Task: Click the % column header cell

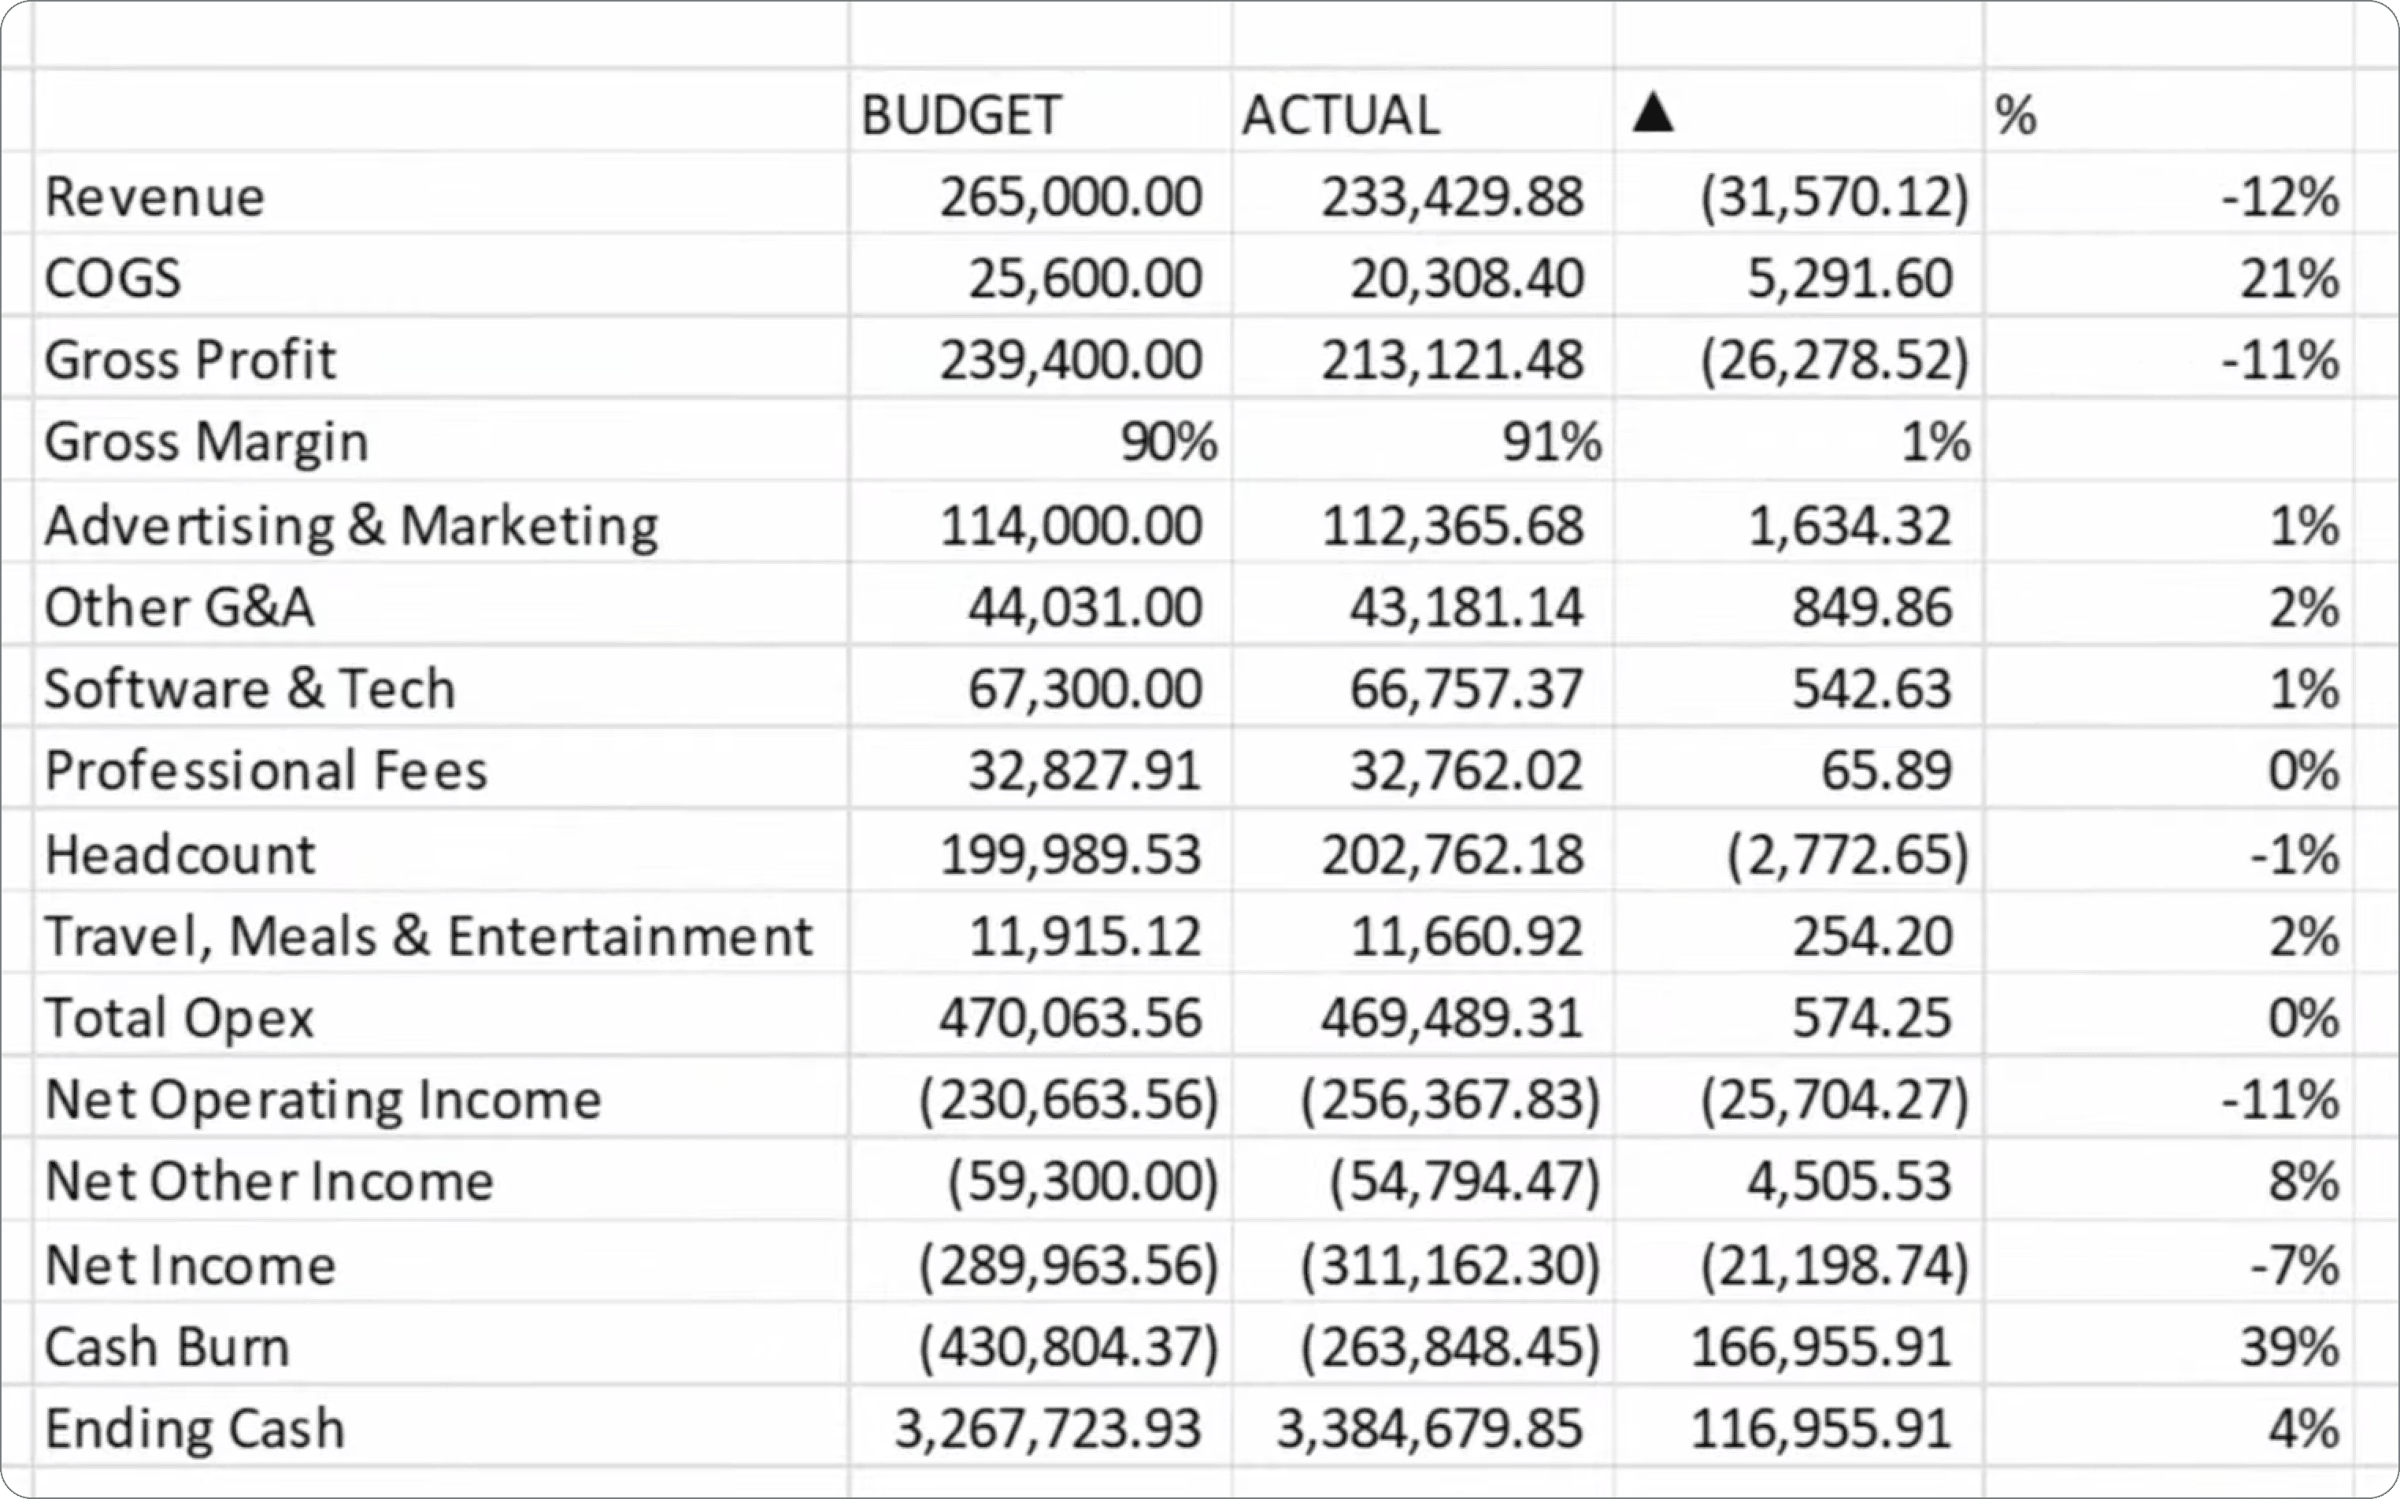Action: (x=2169, y=111)
